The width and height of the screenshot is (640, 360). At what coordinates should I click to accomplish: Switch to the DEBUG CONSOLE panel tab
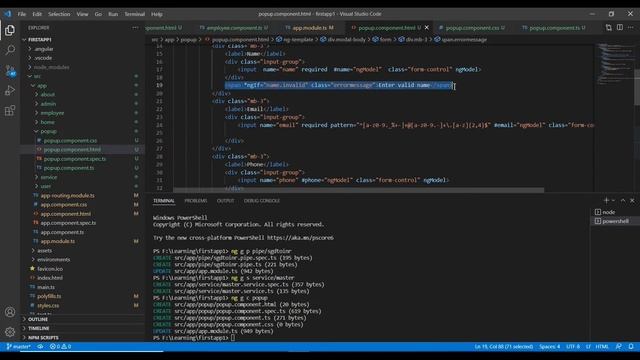tap(262, 201)
